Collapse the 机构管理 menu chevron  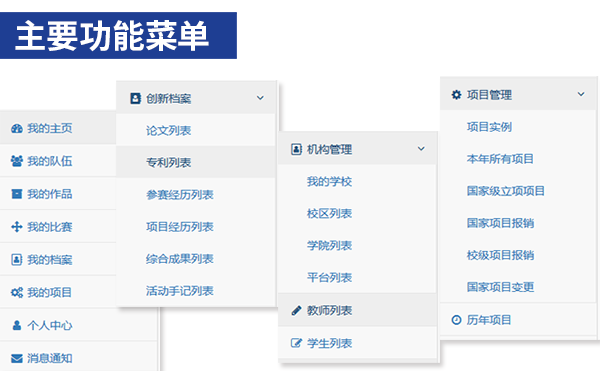[x=421, y=149]
